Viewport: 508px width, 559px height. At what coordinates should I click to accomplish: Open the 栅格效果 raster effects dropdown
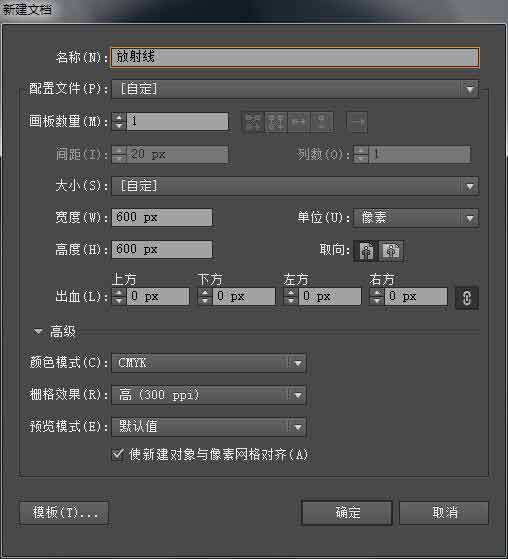209,395
